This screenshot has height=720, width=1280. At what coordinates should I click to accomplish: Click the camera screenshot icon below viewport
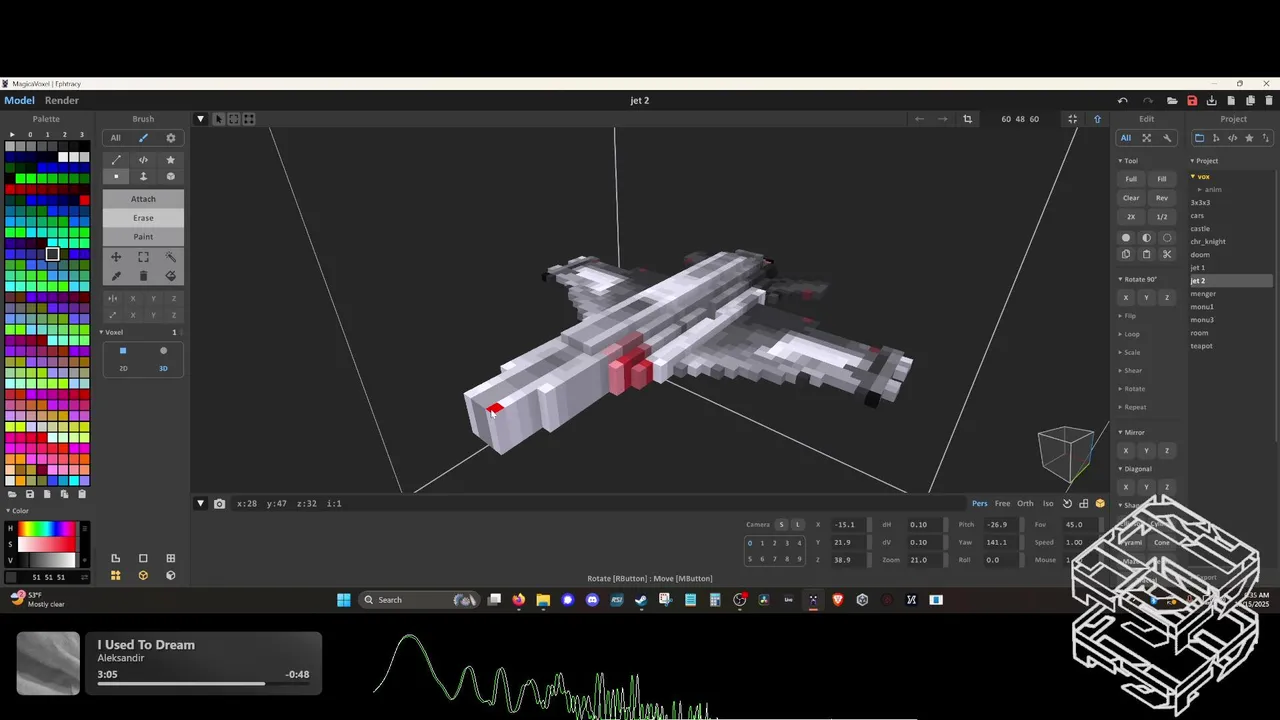(219, 504)
